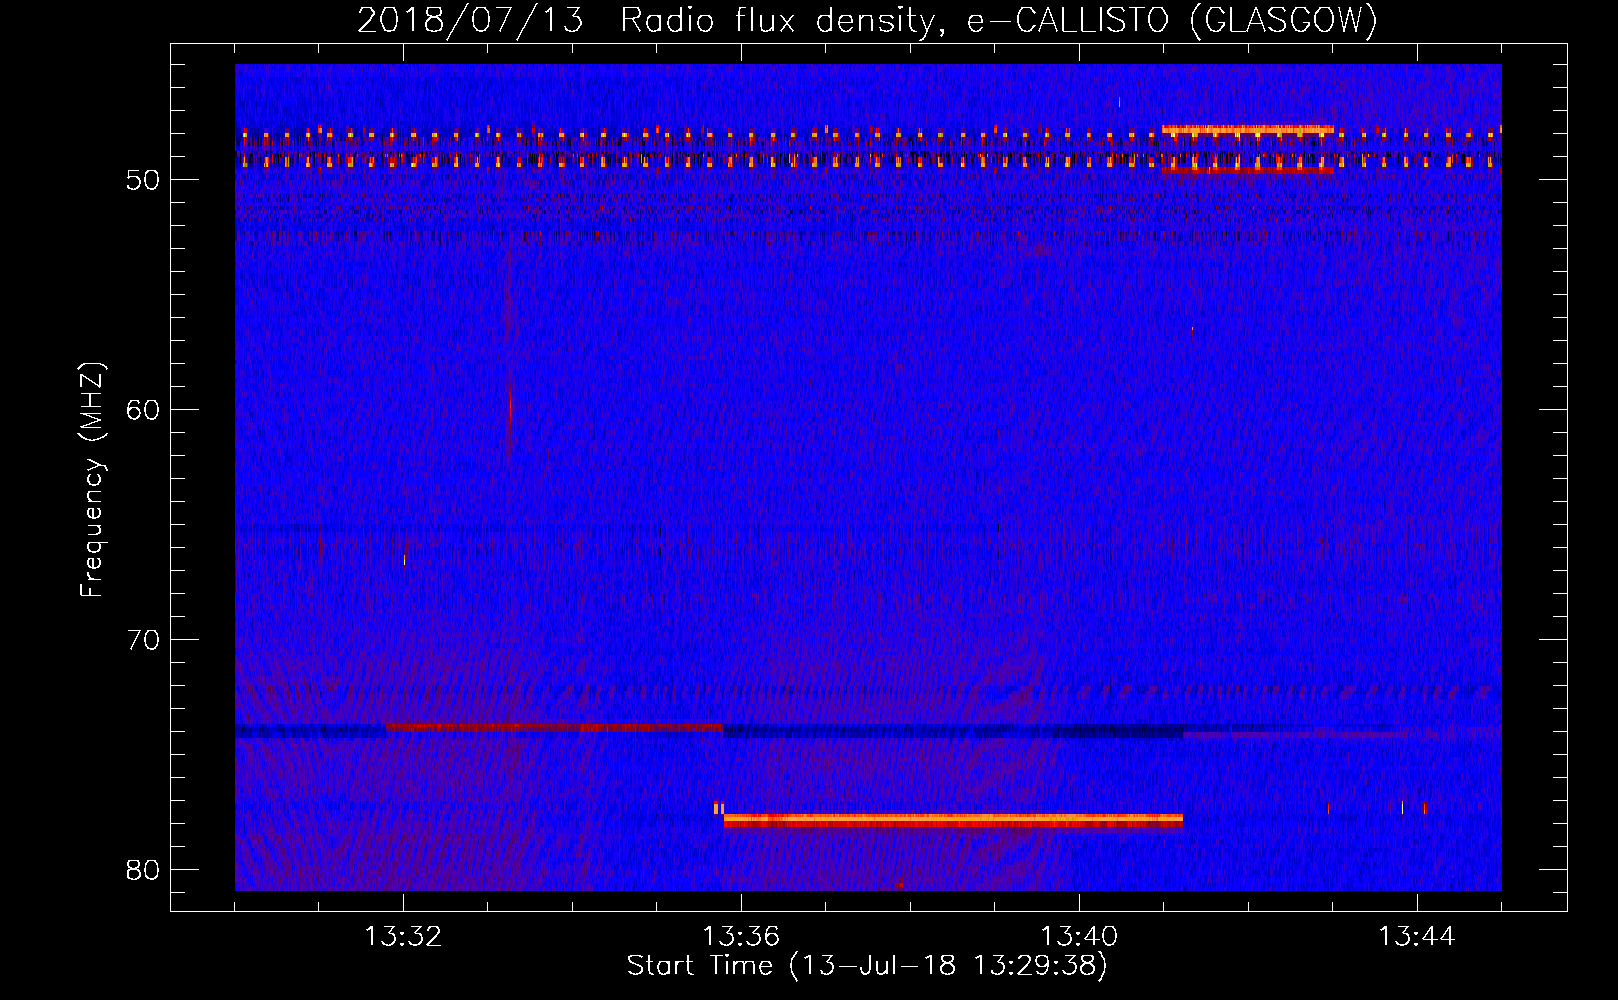Image resolution: width=1618 pixels, height=1000 pixels.
Task: Click the 13:44 time tick label
Action: (1417, 937)
